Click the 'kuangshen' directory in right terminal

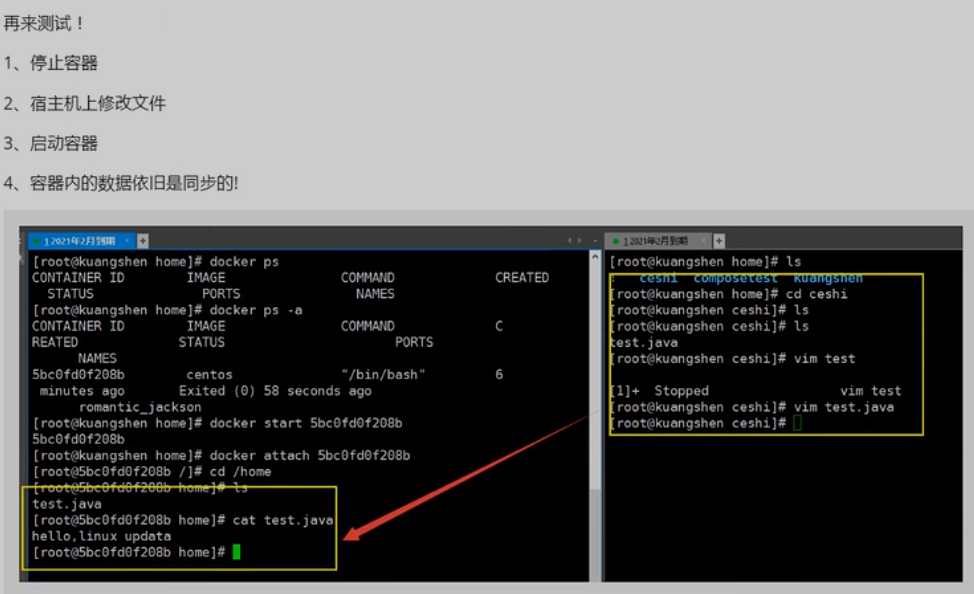828,278
